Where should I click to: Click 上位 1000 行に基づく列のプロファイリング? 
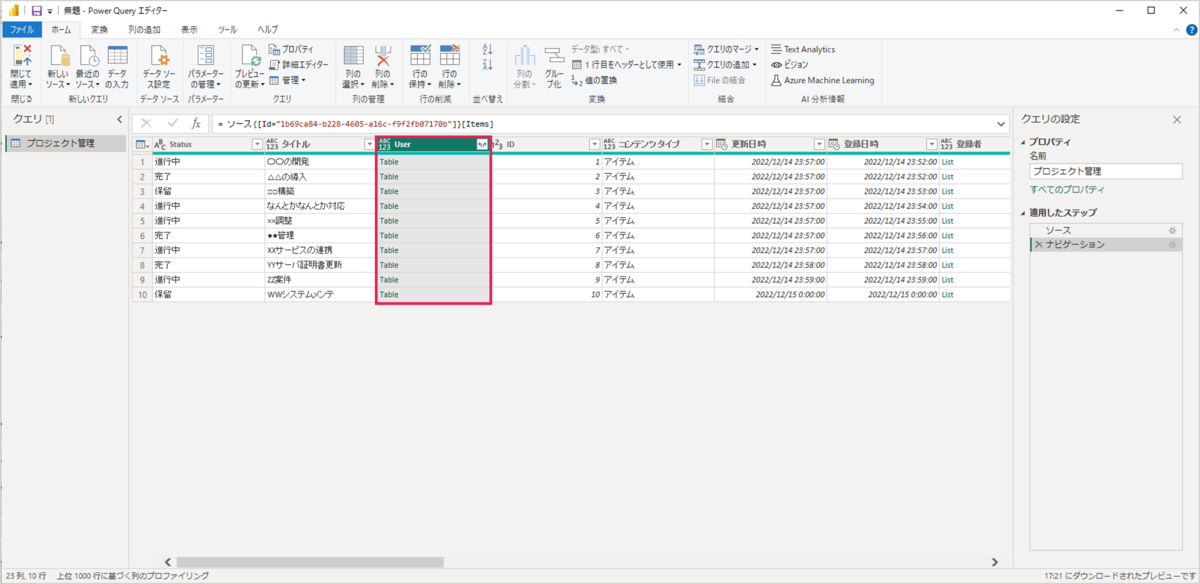tap(132, 576)
